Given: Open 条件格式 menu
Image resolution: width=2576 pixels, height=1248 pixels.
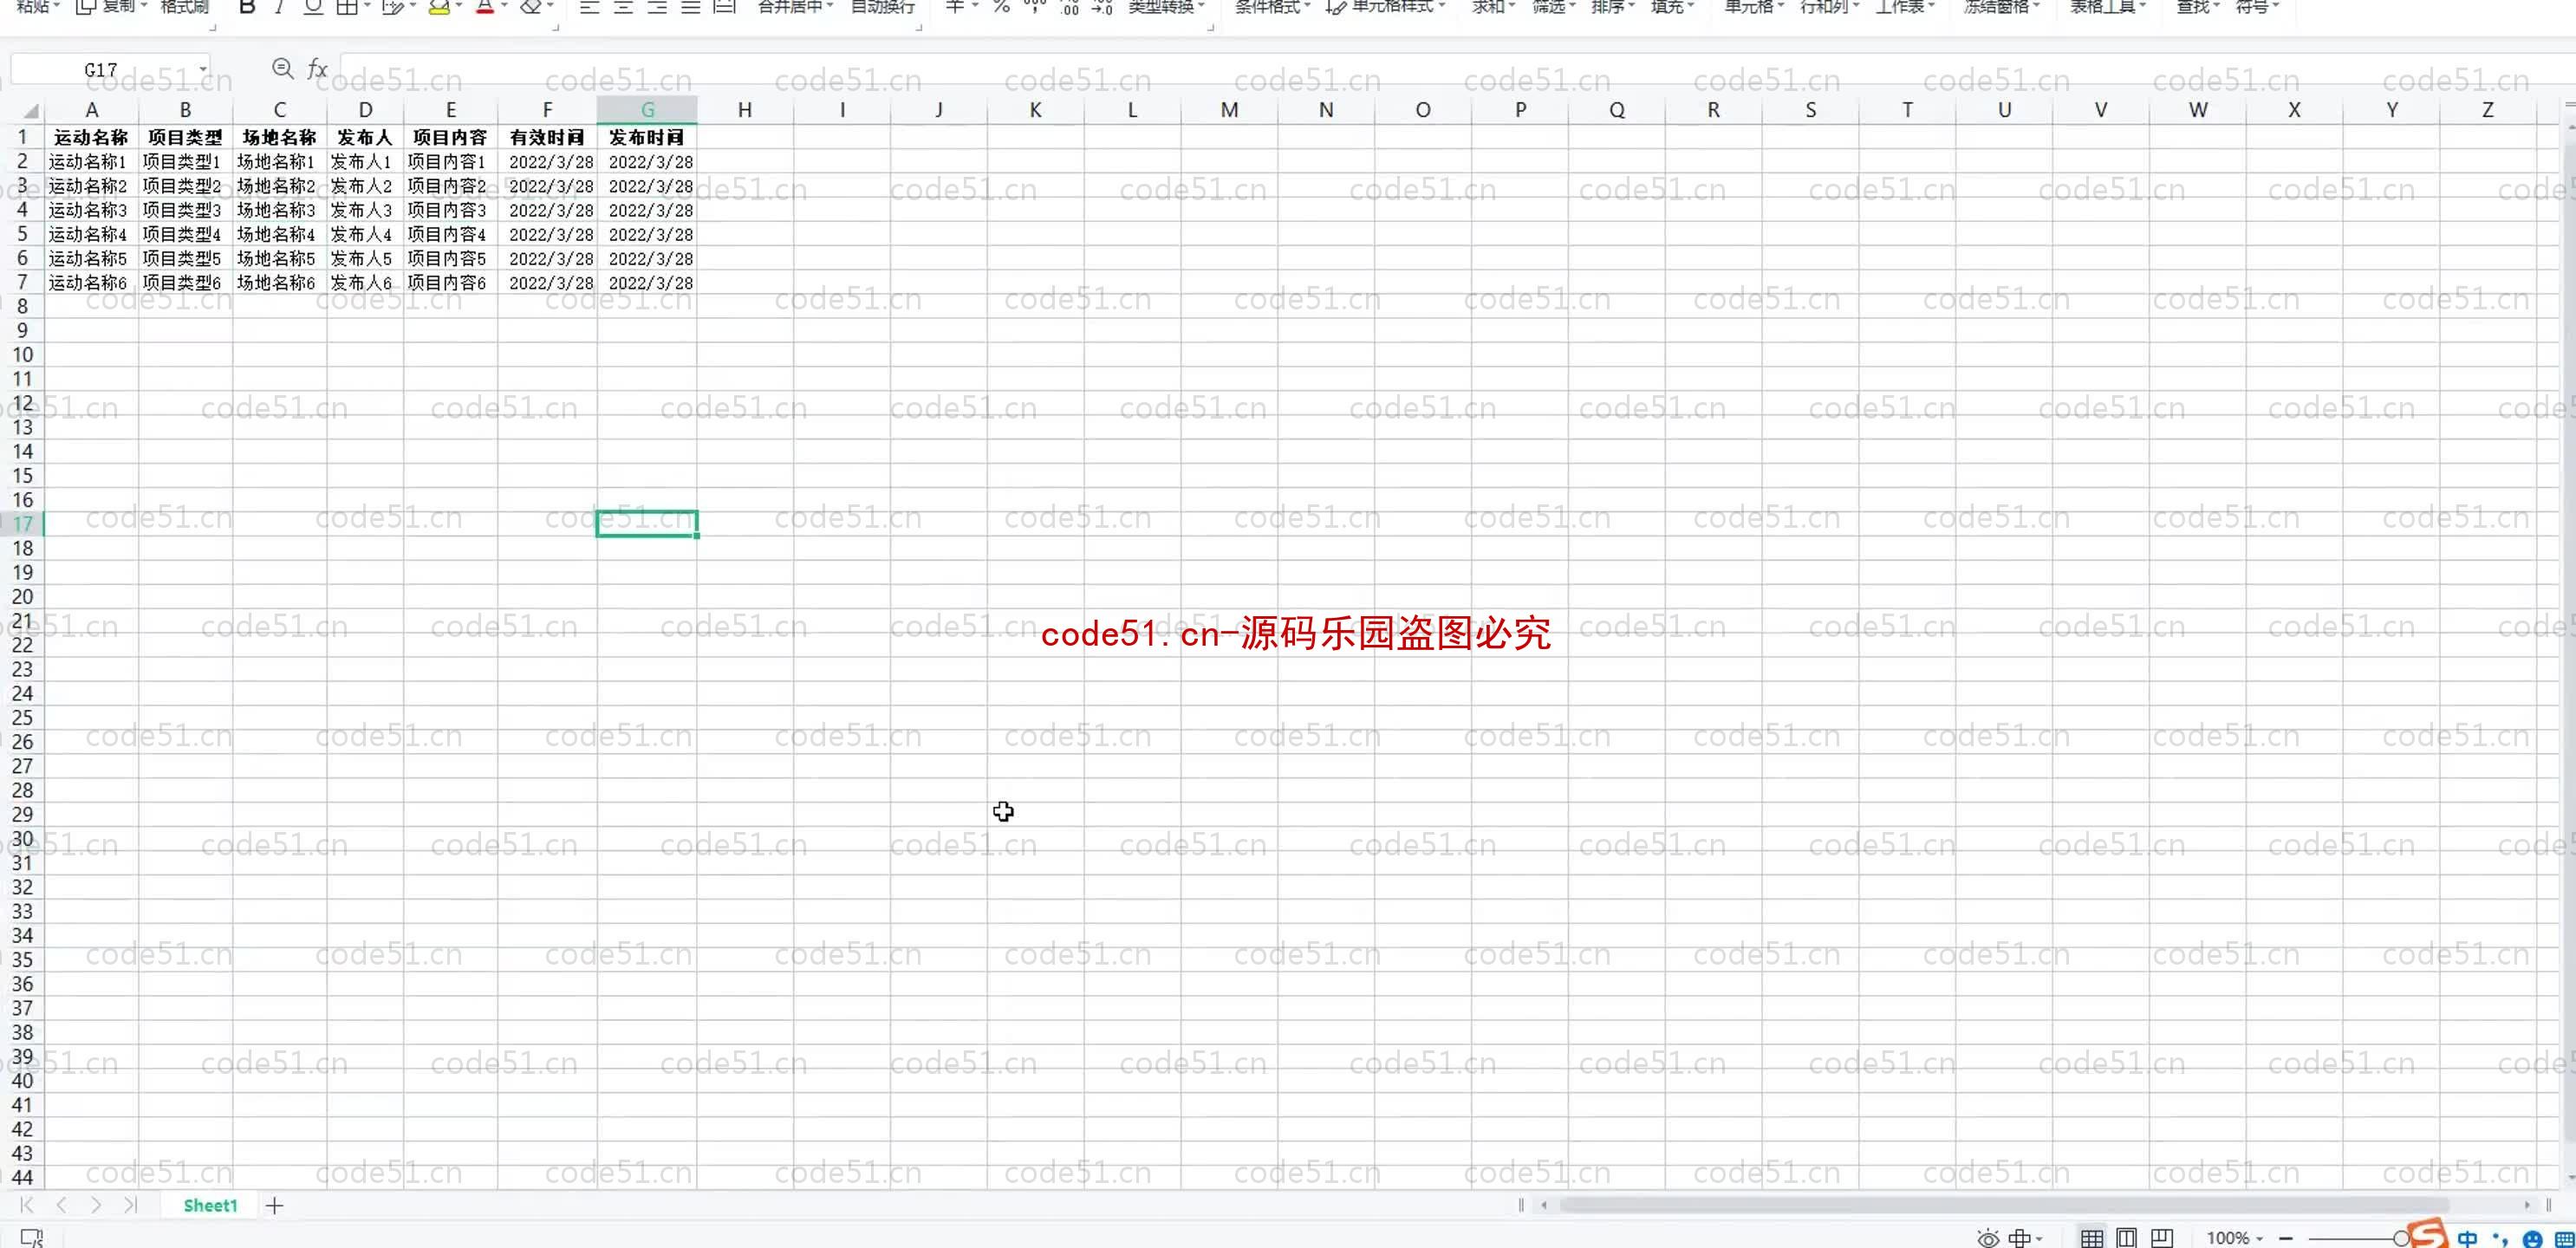Looking at the screenshot, I should click(1272, 7).
